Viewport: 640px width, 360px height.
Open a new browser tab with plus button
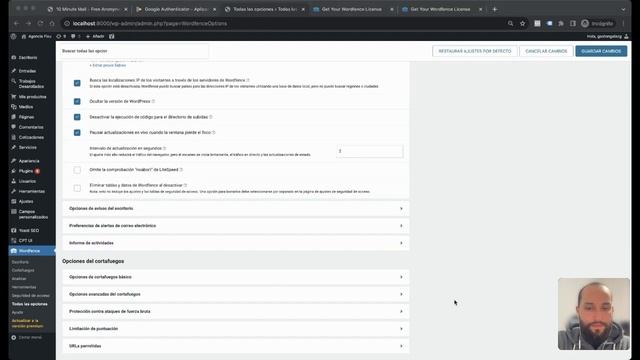click(495, 9)
